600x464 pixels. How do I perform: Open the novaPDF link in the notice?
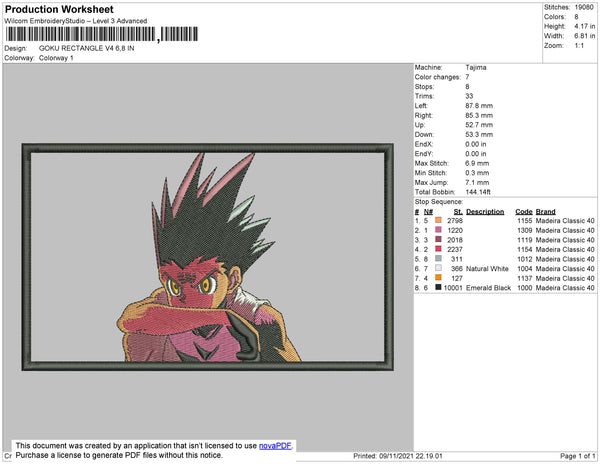pos(275,446)
